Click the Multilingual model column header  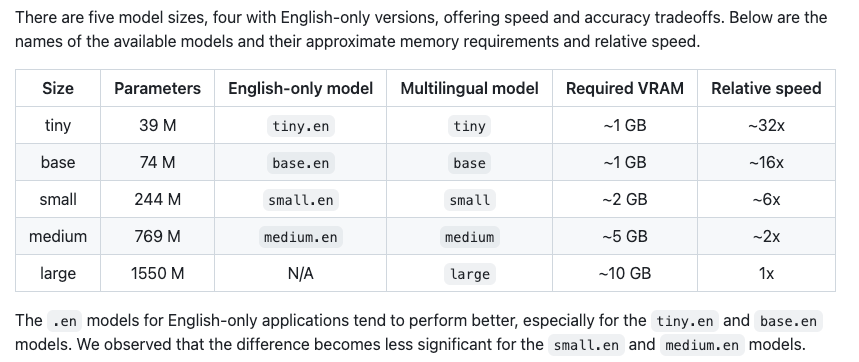469,88
